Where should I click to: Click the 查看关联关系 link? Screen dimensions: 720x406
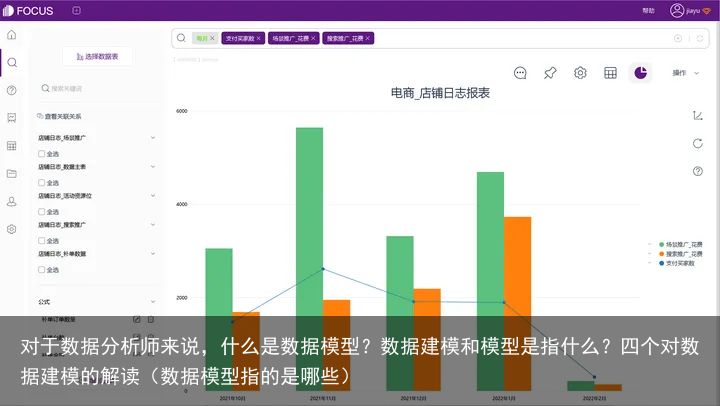[59, 116]
